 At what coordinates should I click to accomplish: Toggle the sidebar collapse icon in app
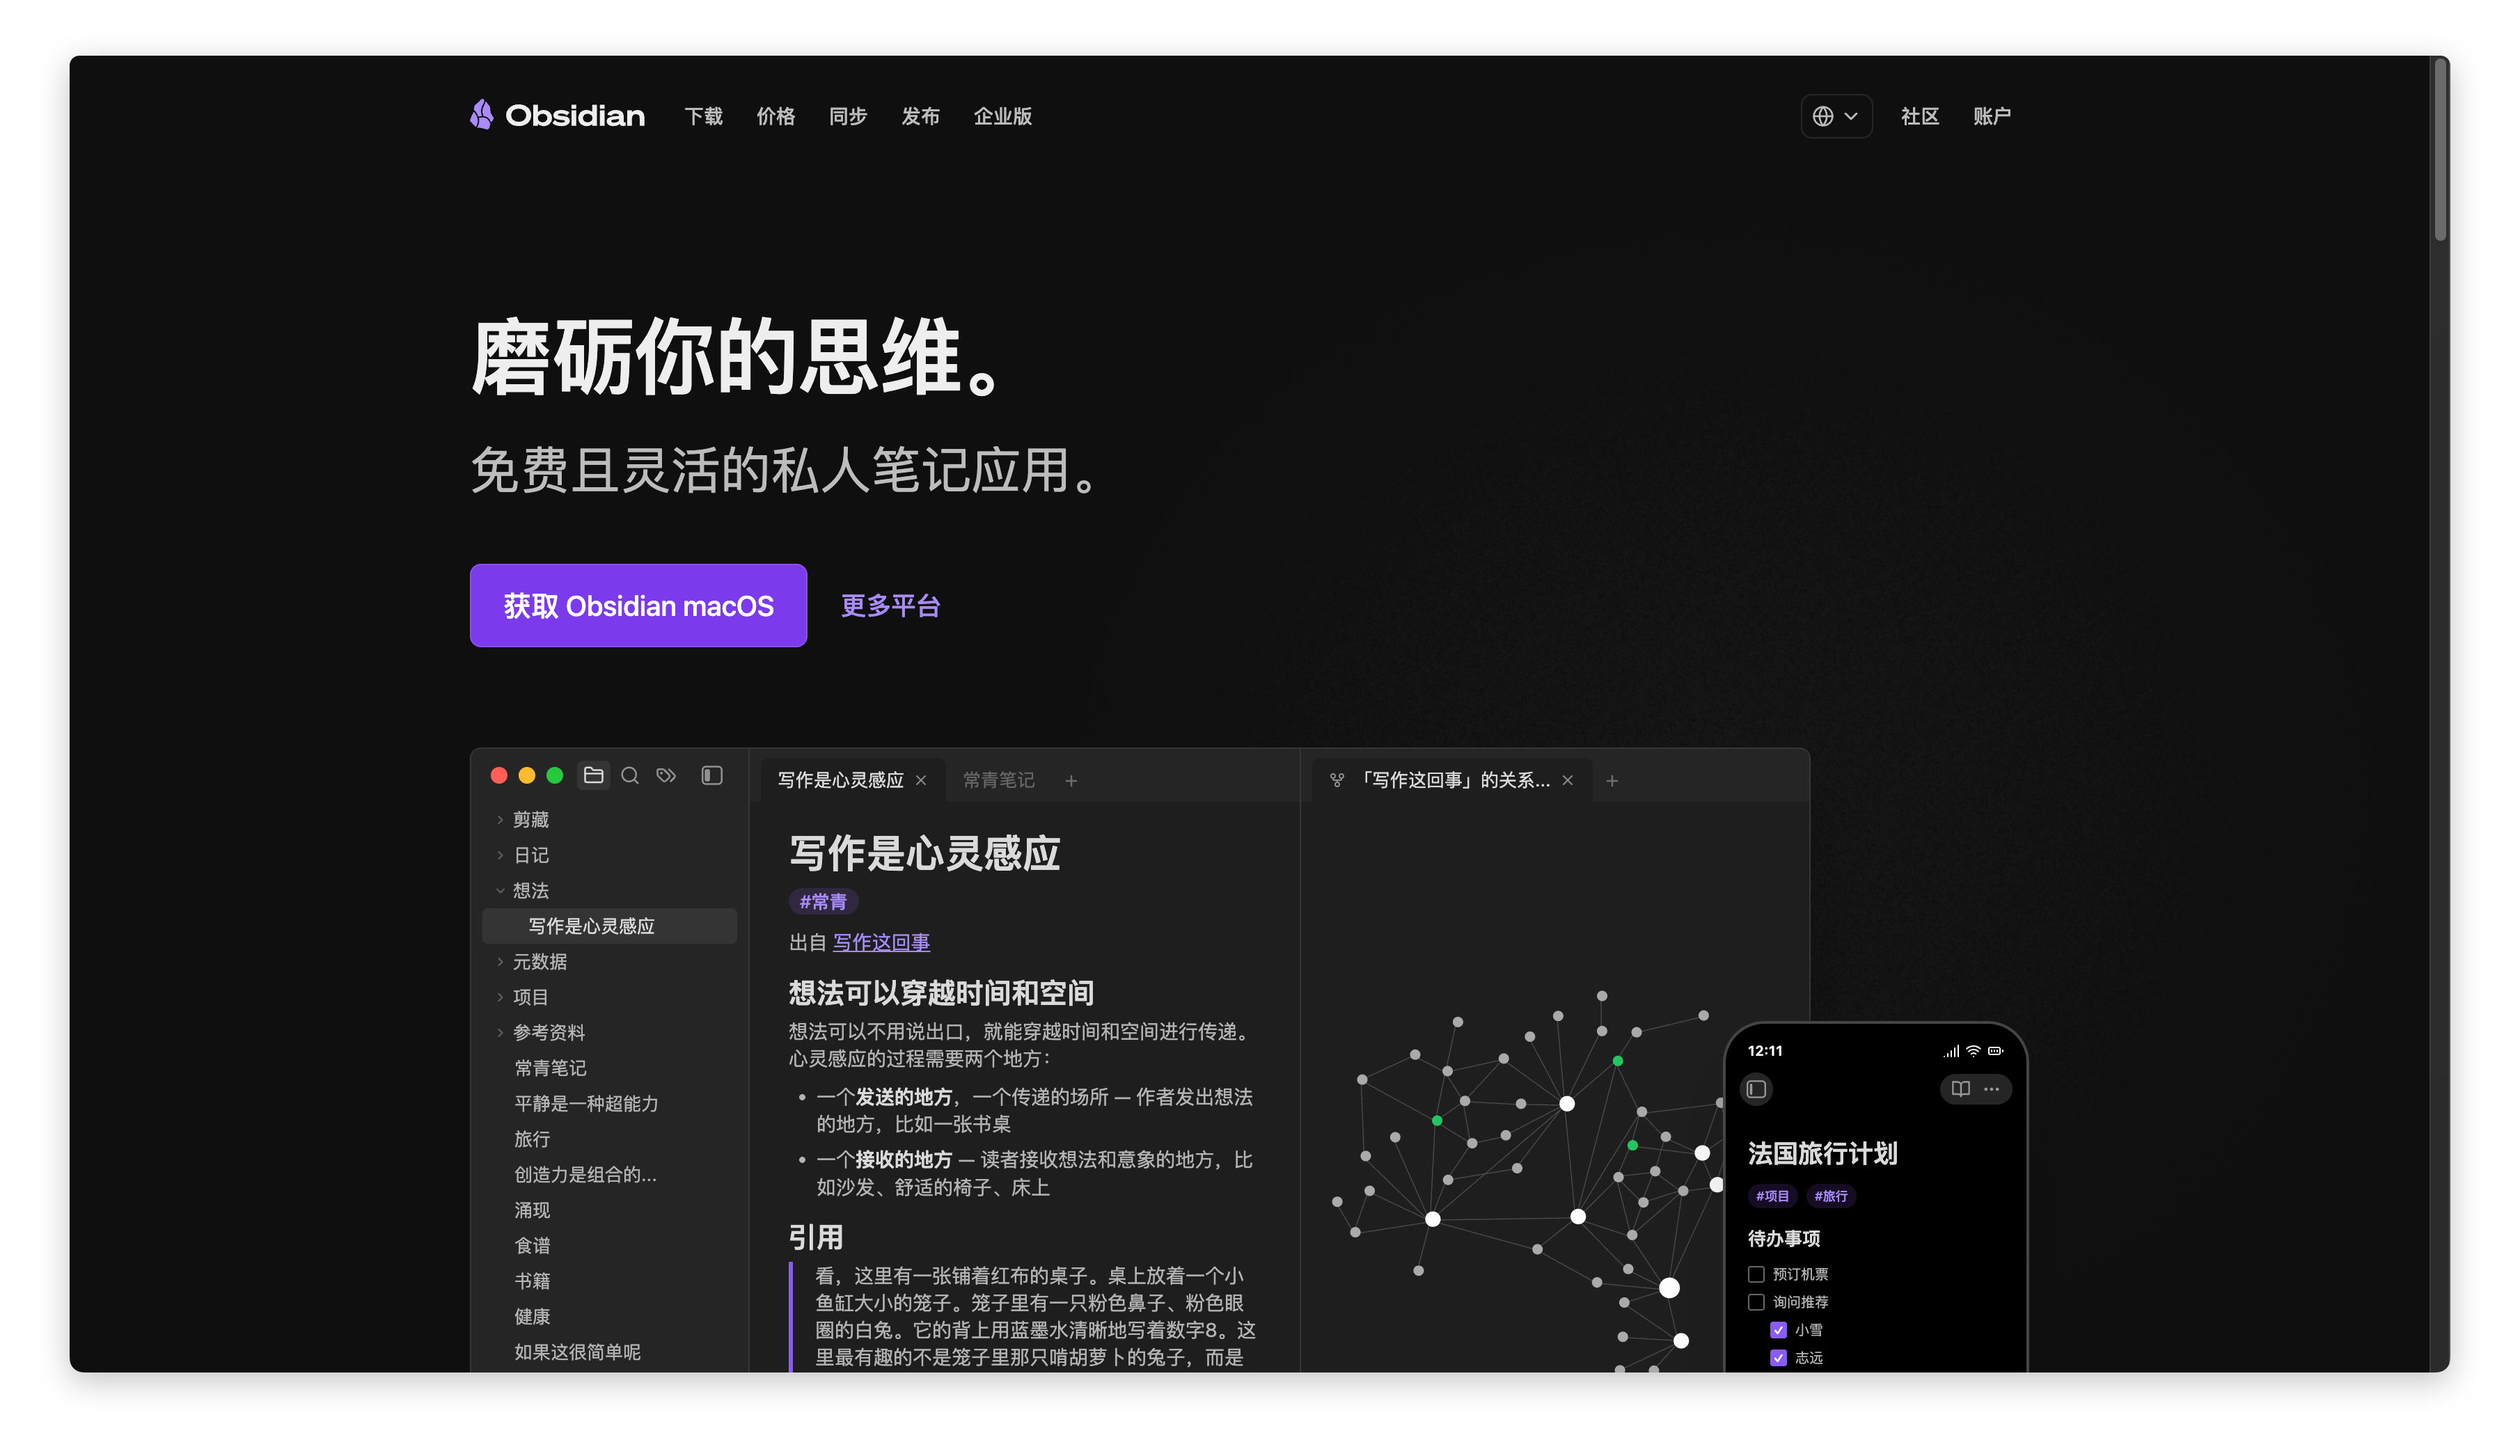(712, 775)
